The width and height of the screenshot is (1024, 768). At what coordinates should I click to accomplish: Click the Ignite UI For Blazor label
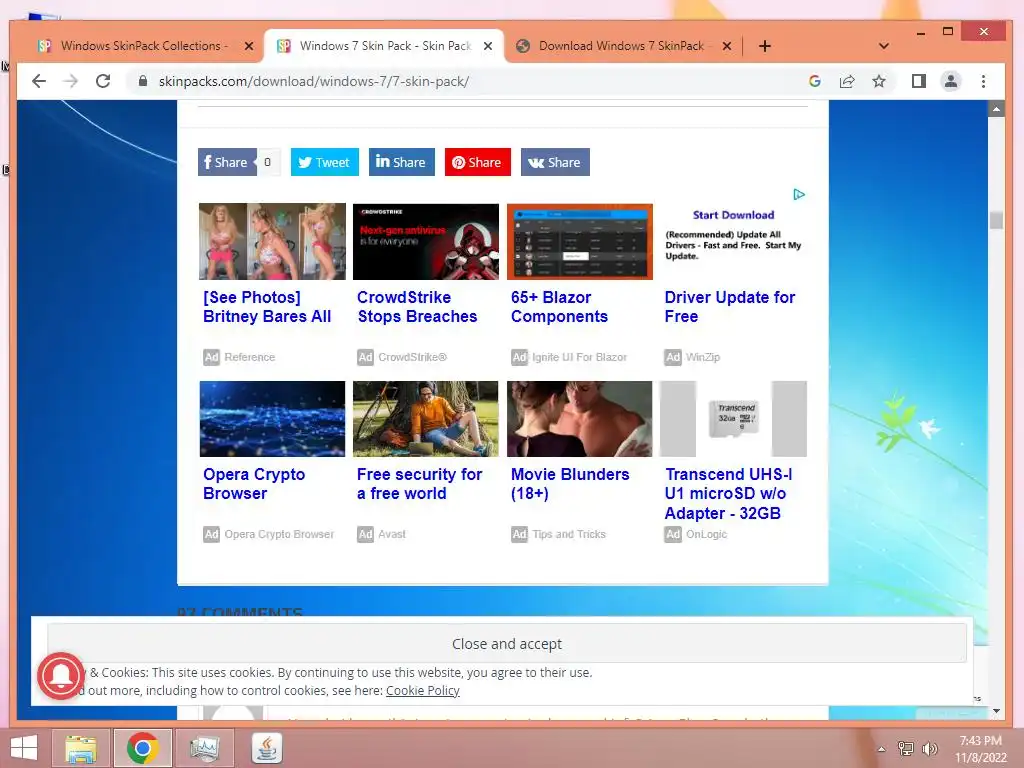tap(579, 357)
